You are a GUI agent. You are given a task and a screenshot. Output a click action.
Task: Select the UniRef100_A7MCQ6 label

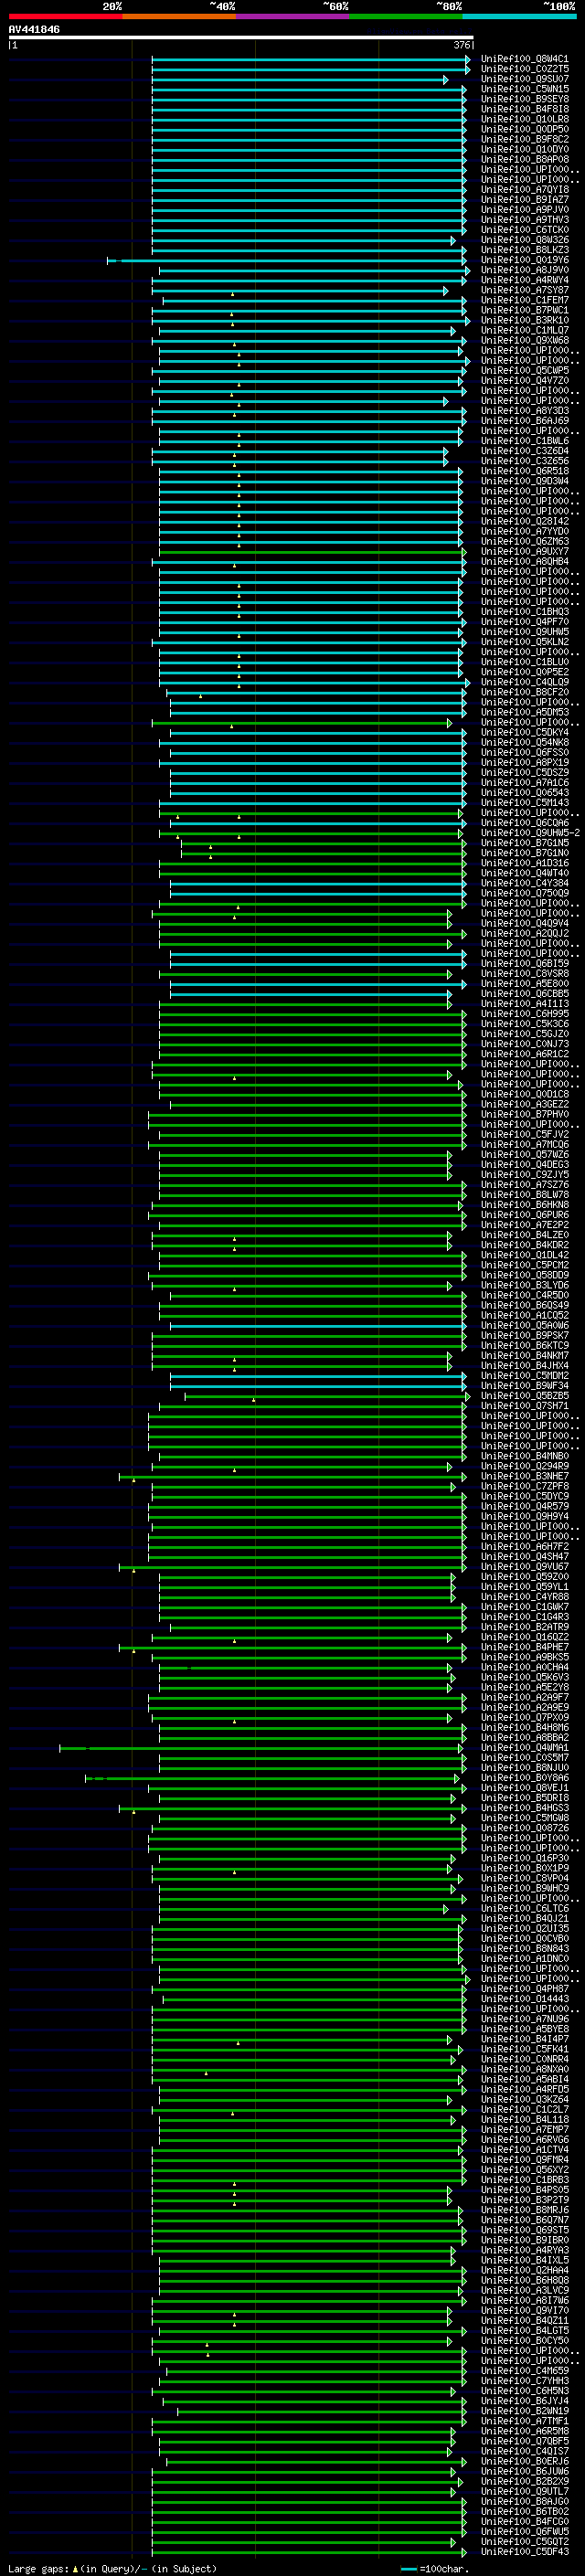(524, 1144)
